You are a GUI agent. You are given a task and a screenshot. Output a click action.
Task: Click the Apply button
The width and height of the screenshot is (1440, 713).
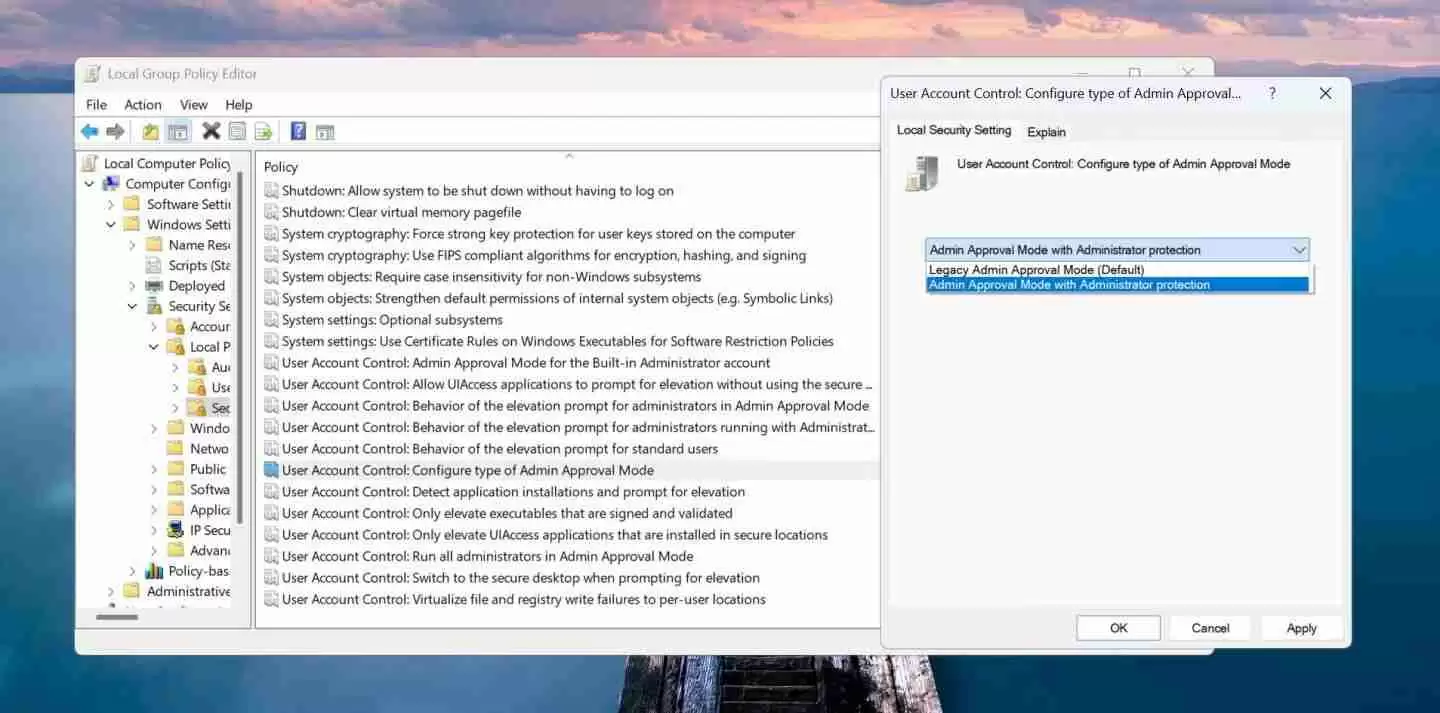(x=1301, y=628)
